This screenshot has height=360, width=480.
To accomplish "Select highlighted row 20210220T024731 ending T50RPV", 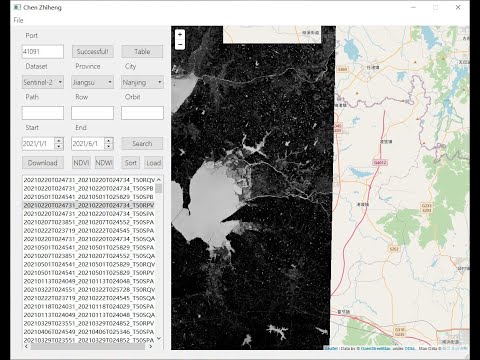I will tap(89, 205).
